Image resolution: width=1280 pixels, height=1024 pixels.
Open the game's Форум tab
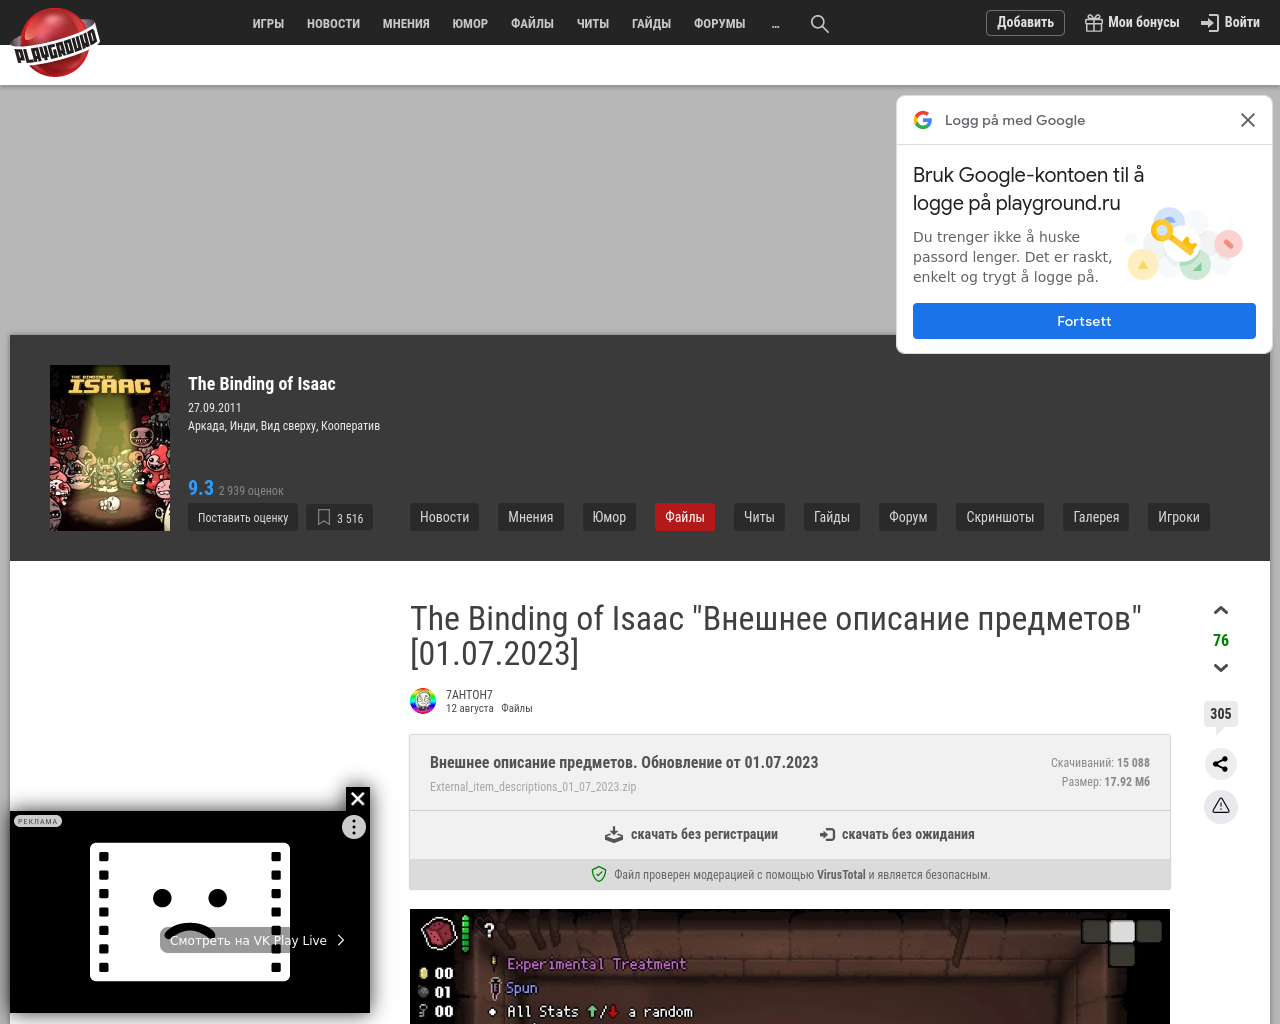(908, 517)
